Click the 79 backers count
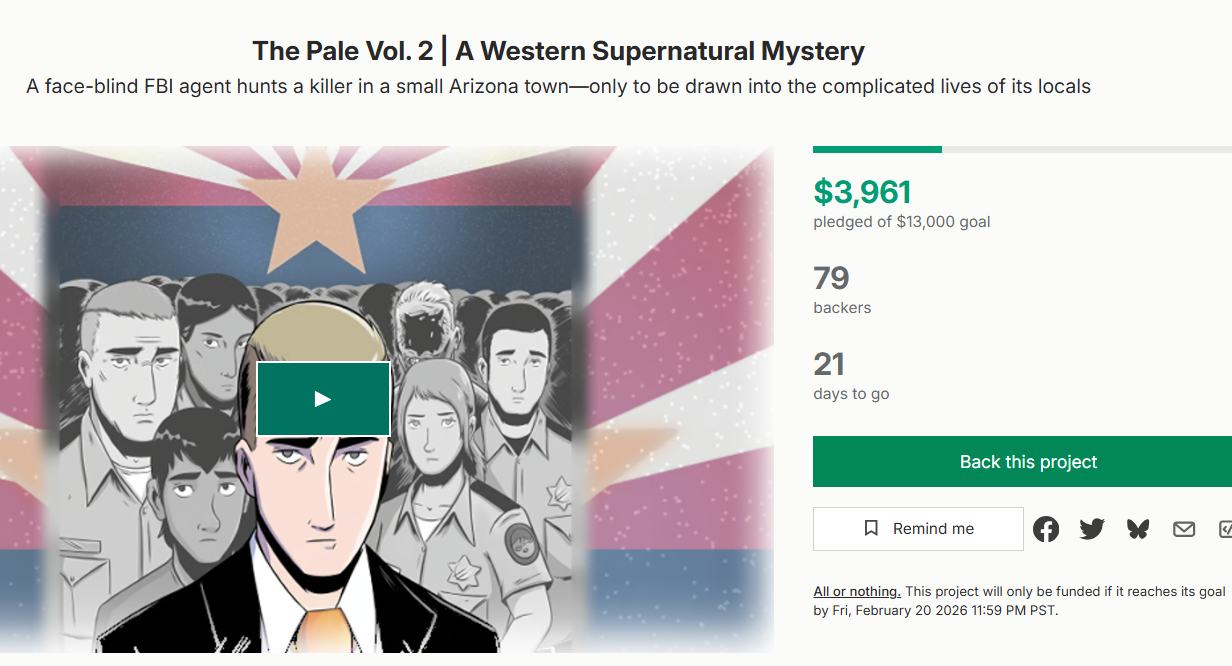Screen dimensions: 1232x666 click(832, 278)
